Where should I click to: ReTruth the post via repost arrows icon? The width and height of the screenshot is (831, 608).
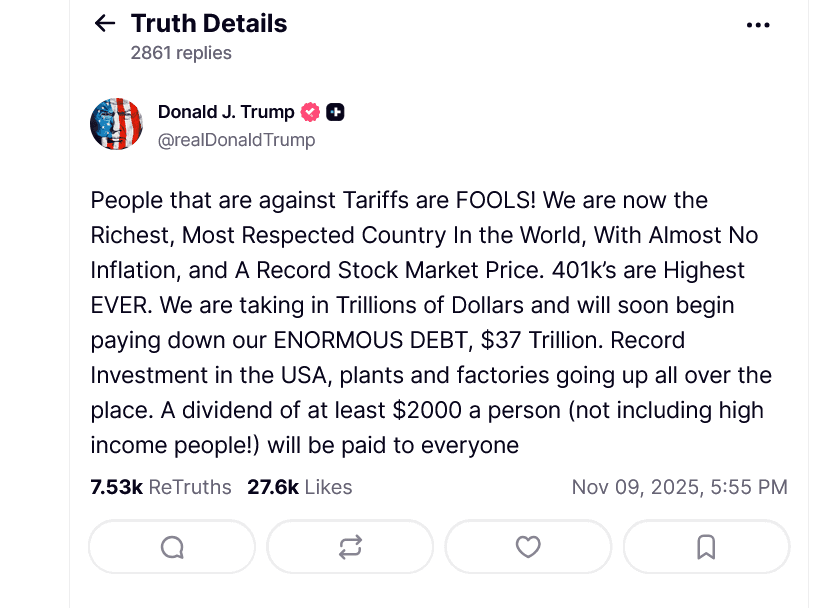pyautogui.click(x=349, y=547)
